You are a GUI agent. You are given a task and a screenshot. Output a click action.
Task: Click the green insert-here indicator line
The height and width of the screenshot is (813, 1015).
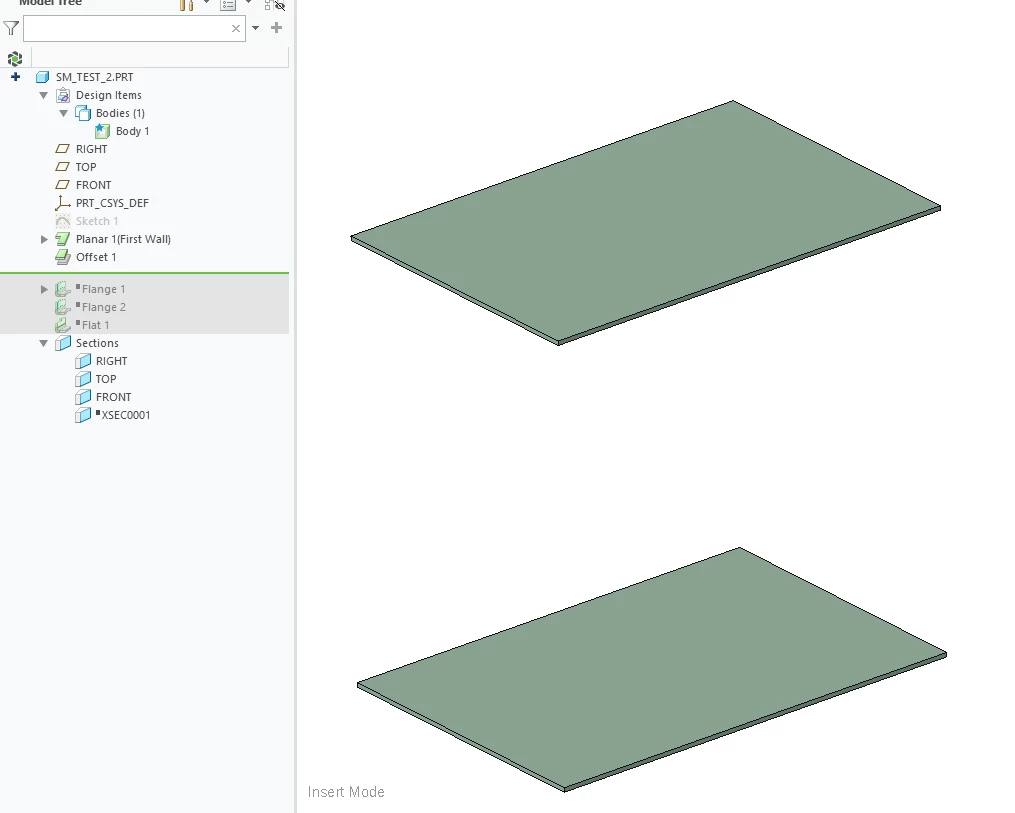(x=144, y=273)
